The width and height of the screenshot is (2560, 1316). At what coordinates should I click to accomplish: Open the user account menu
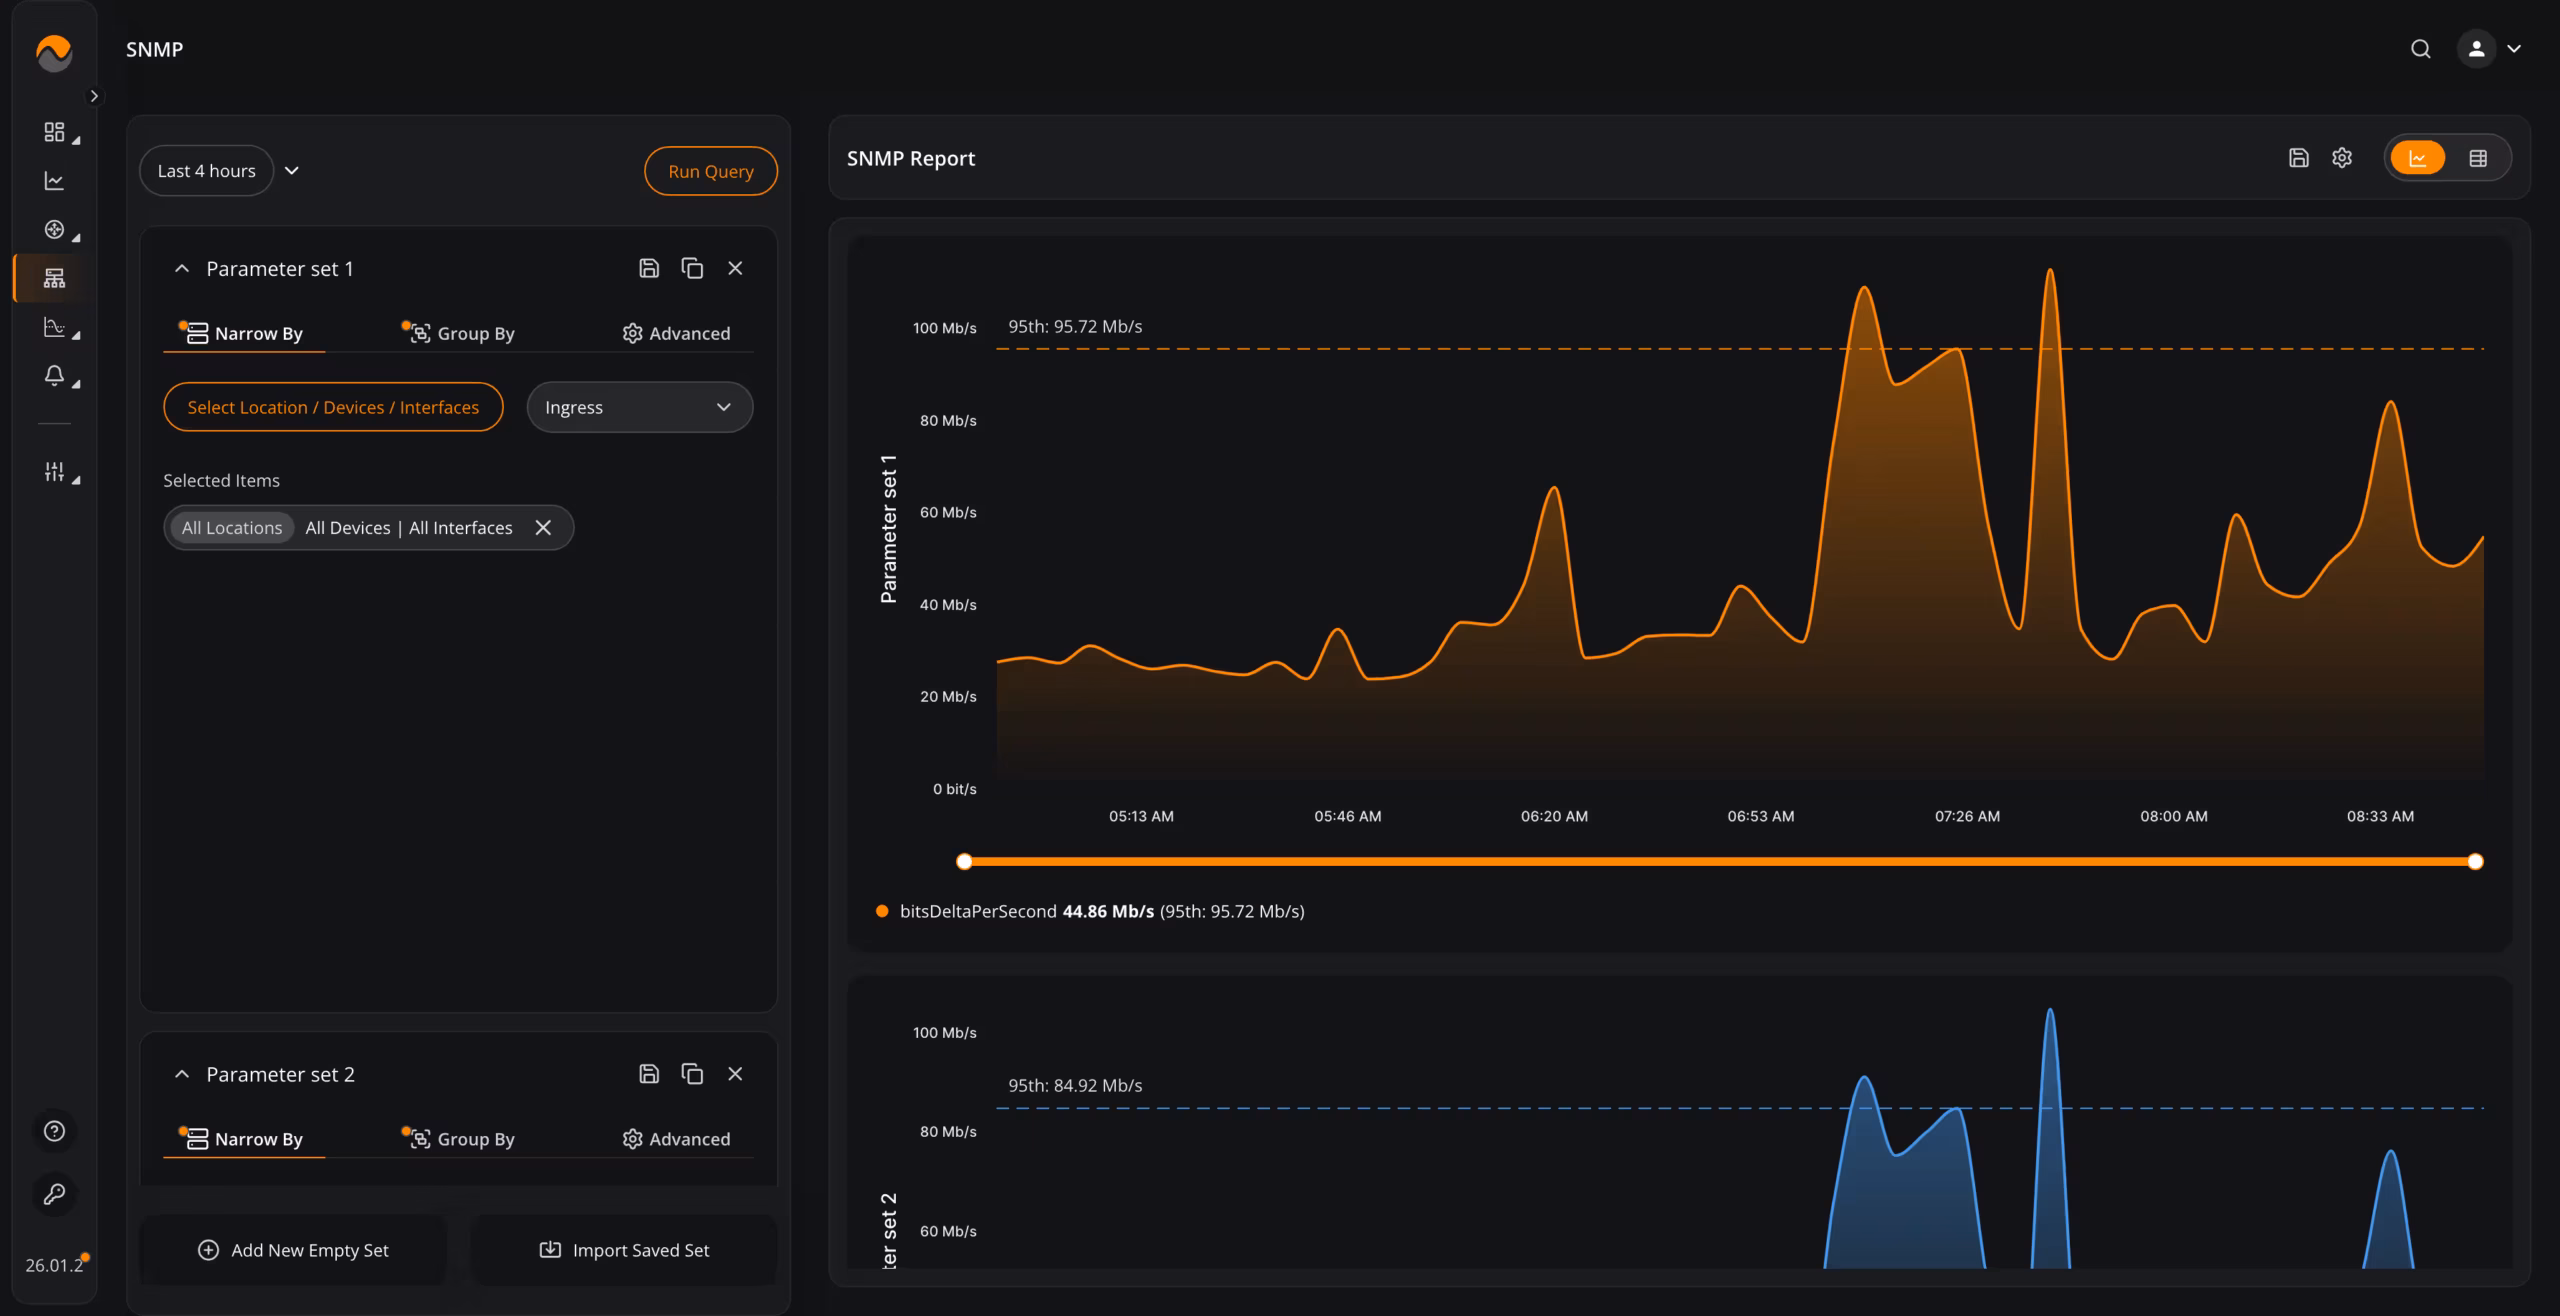(2489, 49)
